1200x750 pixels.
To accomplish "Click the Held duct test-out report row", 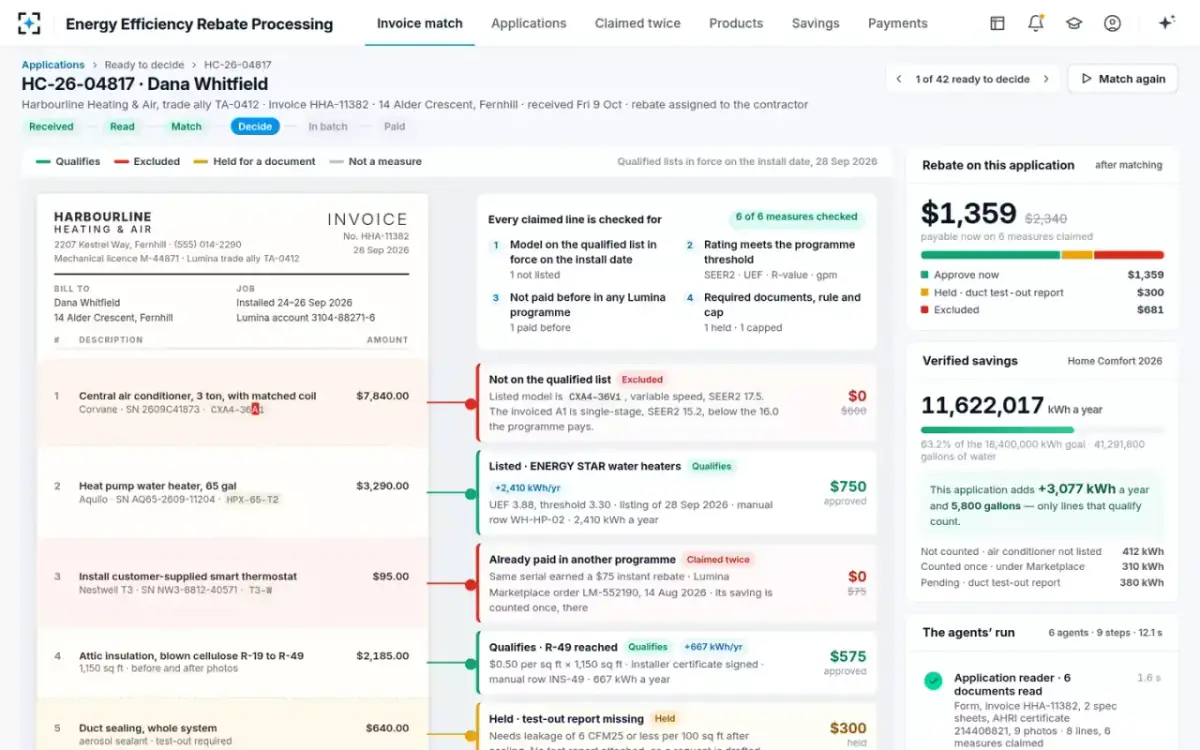I will tap(1042, 293).
